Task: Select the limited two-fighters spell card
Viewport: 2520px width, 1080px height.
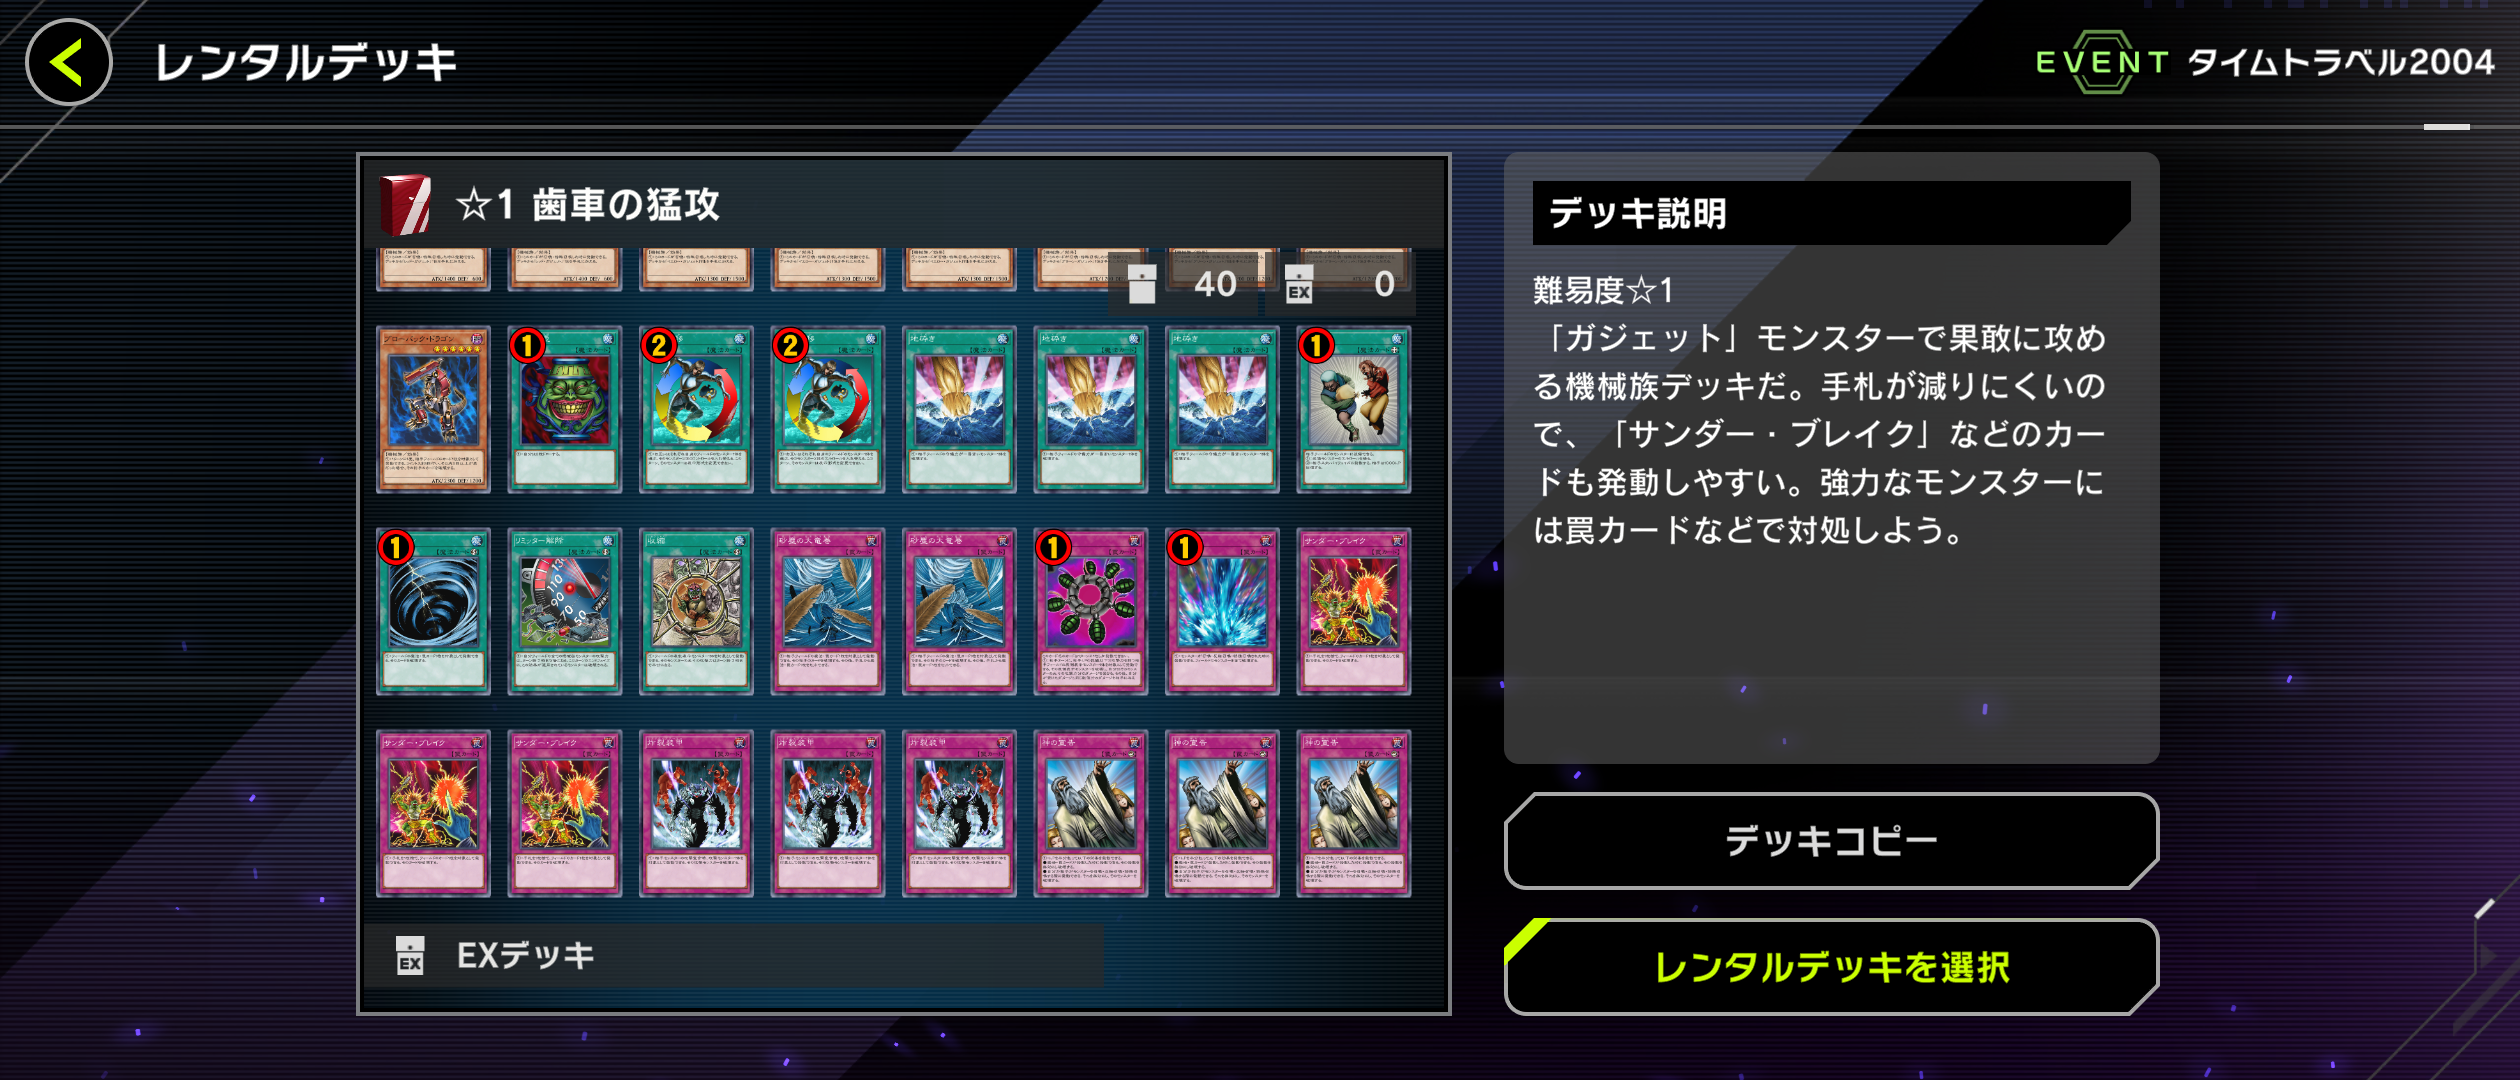Action: tap(1354, 410)
